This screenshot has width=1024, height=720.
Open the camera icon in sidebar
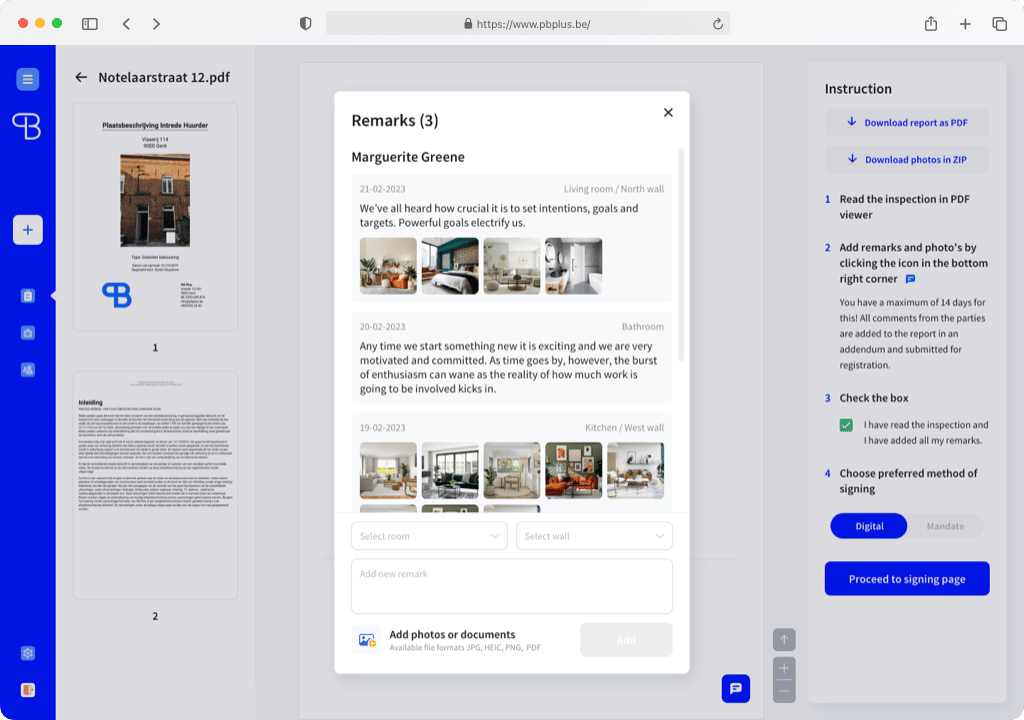coord(27,333)
